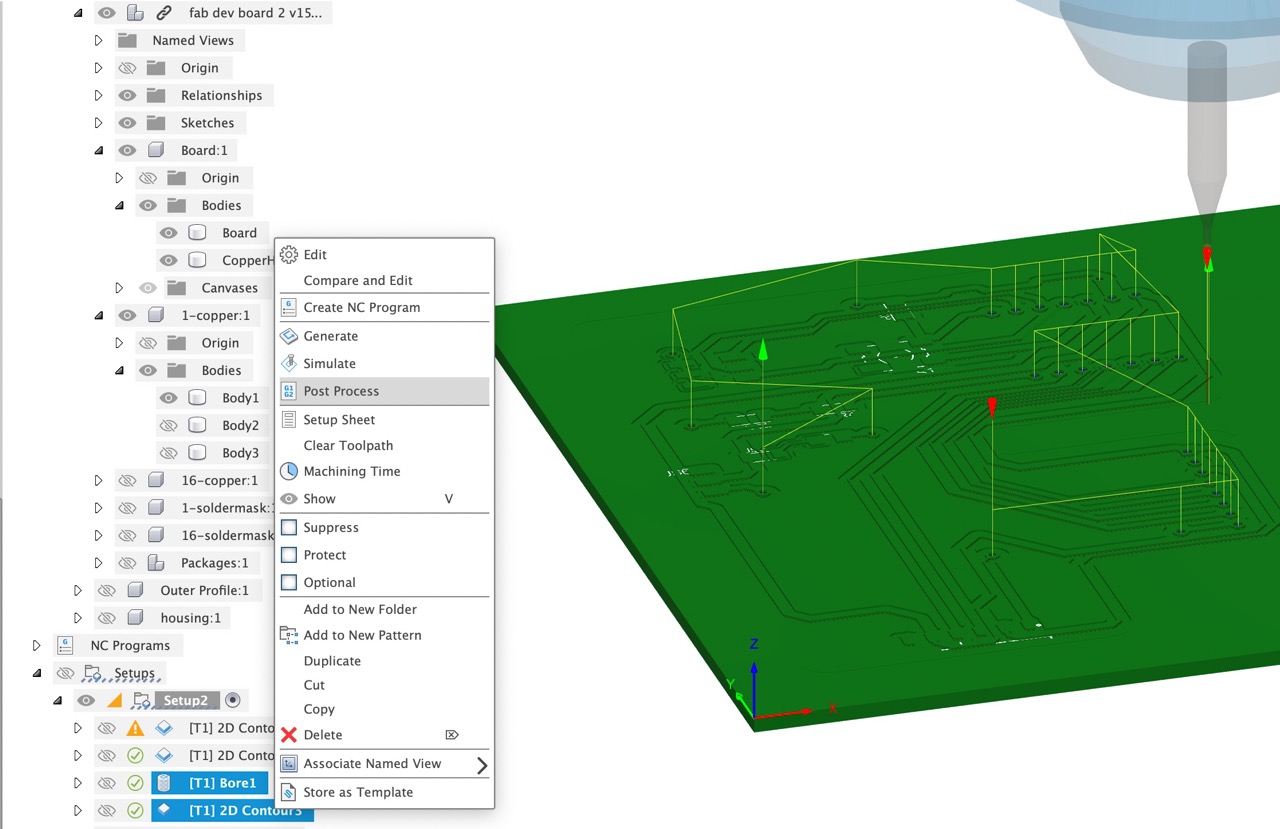
Task: Toggle the Optional checkbox
Action: [x=289, y=582]
